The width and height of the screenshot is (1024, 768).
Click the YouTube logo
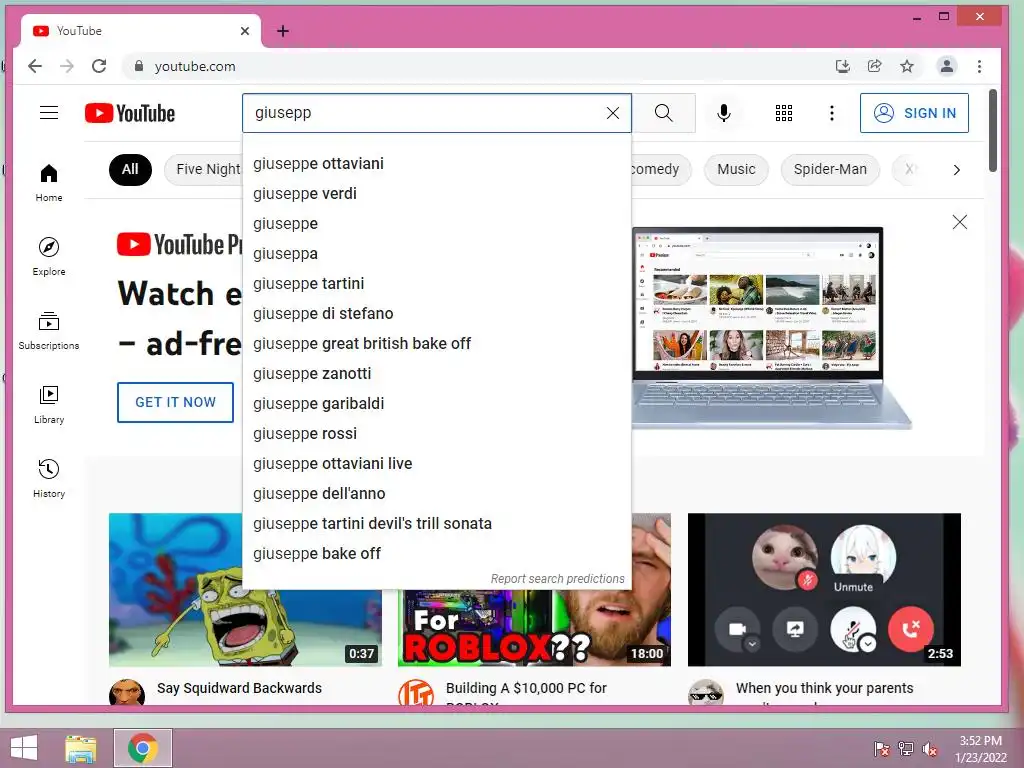click(x=130, y=113)
